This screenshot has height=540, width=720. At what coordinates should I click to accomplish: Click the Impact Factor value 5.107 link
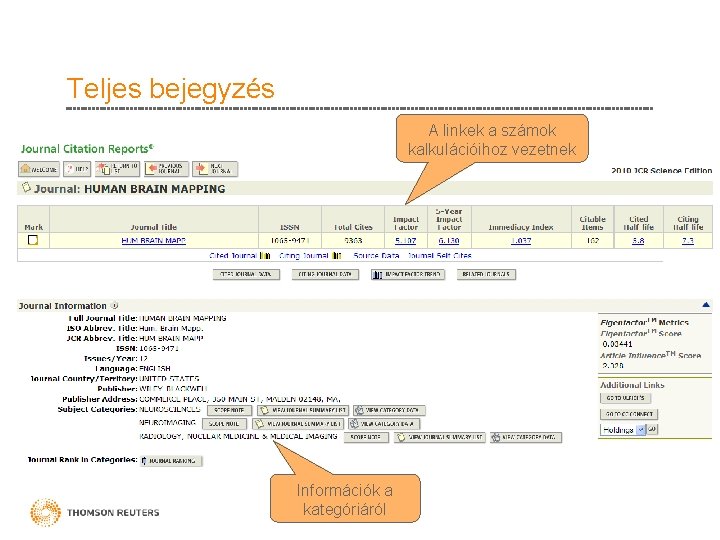tap(405, 241)
